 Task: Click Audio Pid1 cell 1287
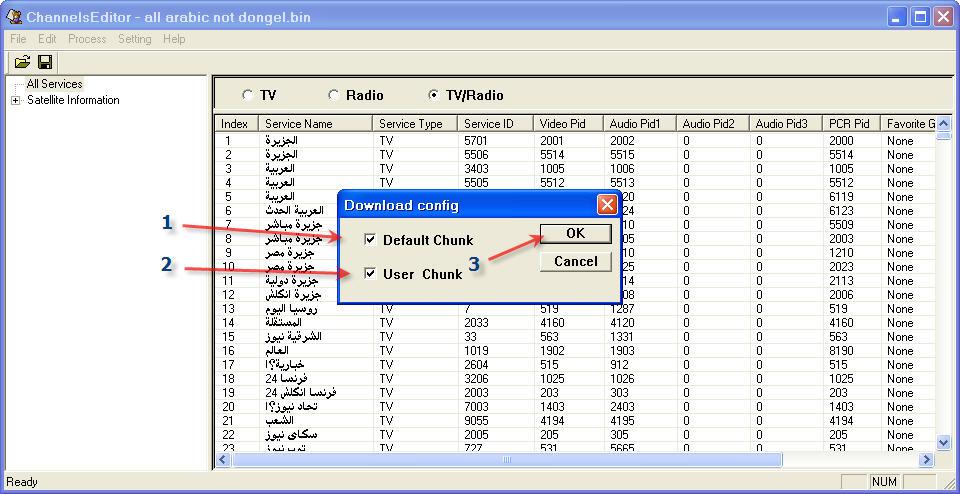(622, 309)
